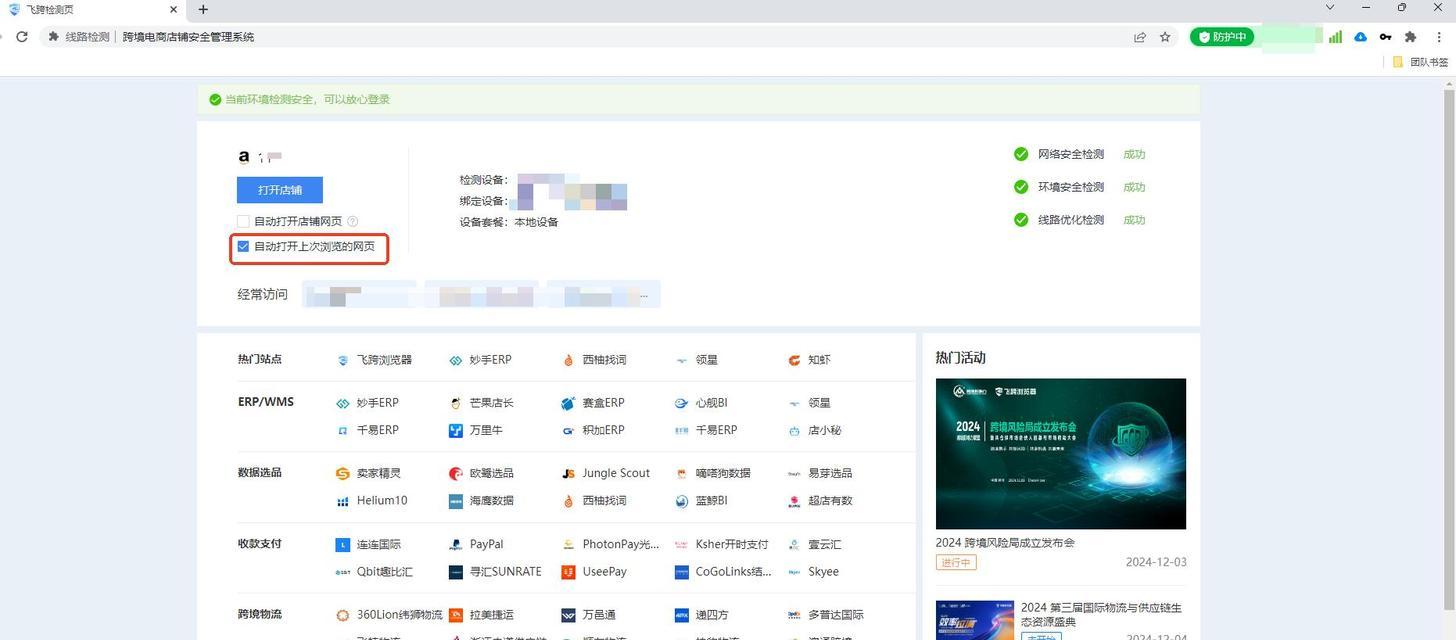The height and width of the screenshot is (640, 1456).
Task: Click the 环境安全检测 green check icon
Action: pyautogui.click(x=1021, y=187)
